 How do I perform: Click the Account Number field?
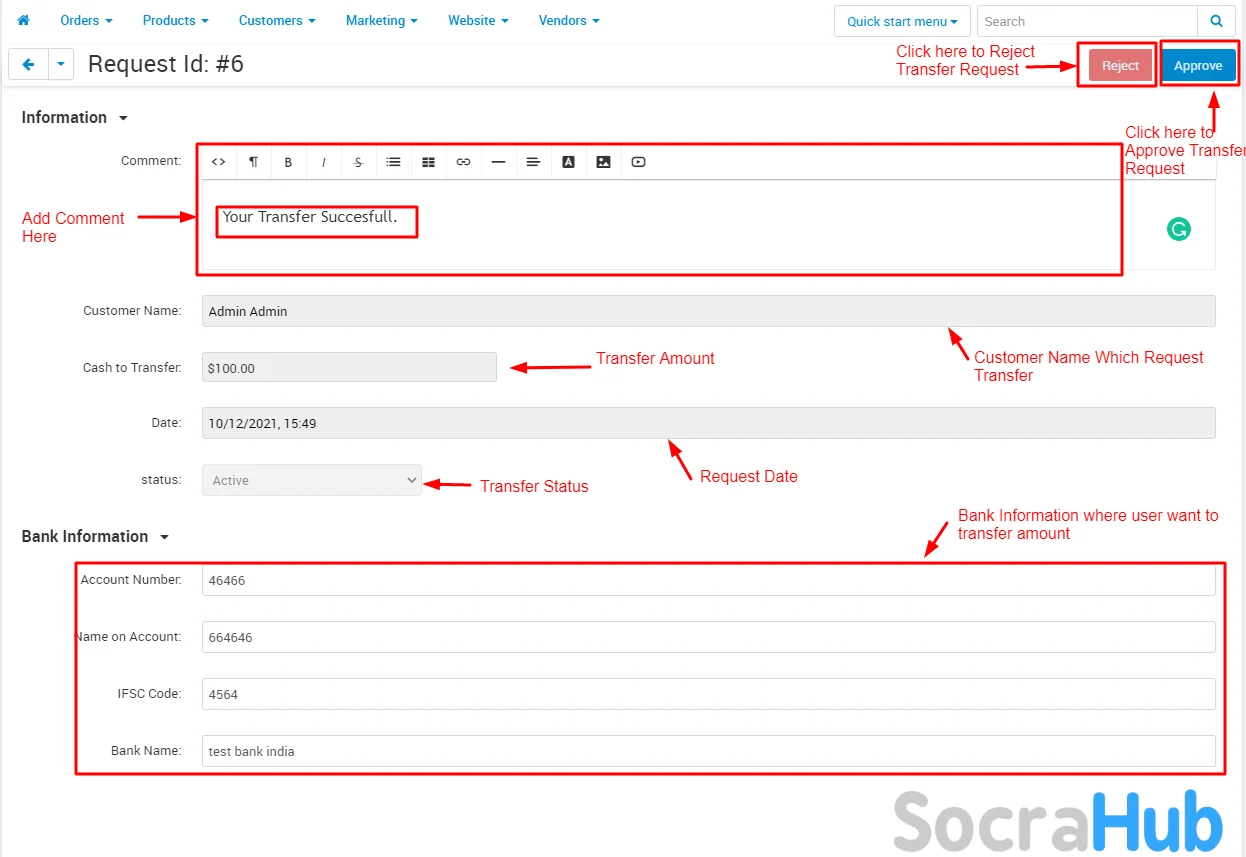(709, 580)
